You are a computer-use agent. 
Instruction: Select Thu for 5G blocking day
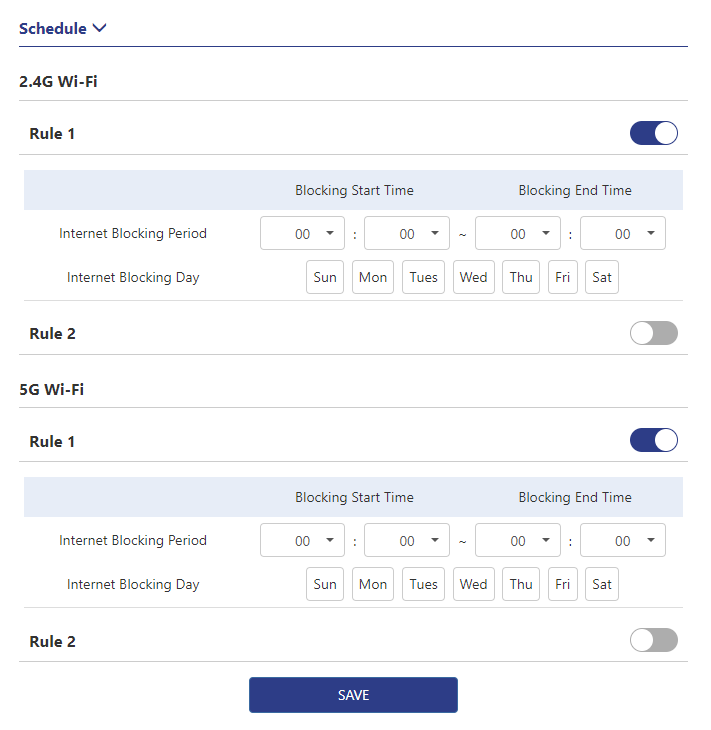521,584
